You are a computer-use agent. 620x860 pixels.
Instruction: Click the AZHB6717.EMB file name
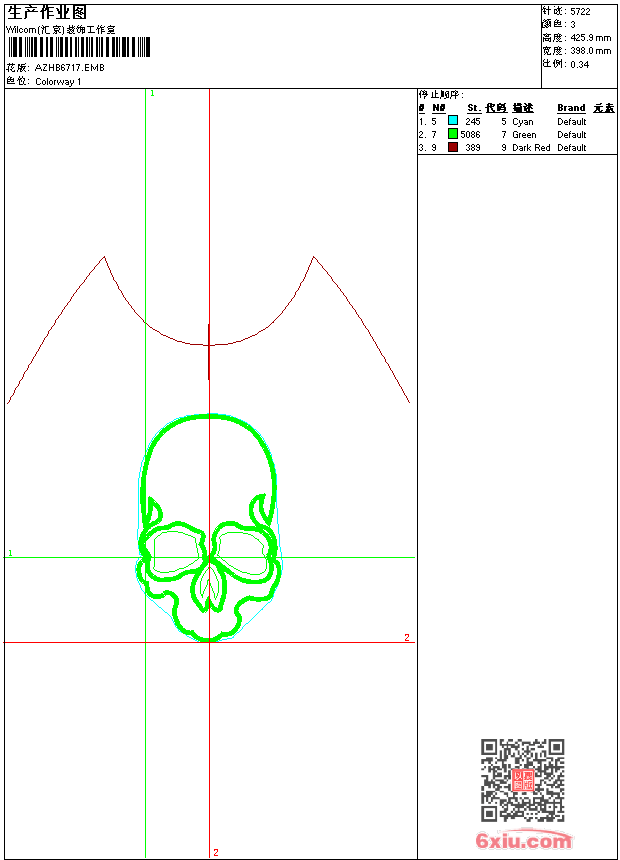click(69, 68)
